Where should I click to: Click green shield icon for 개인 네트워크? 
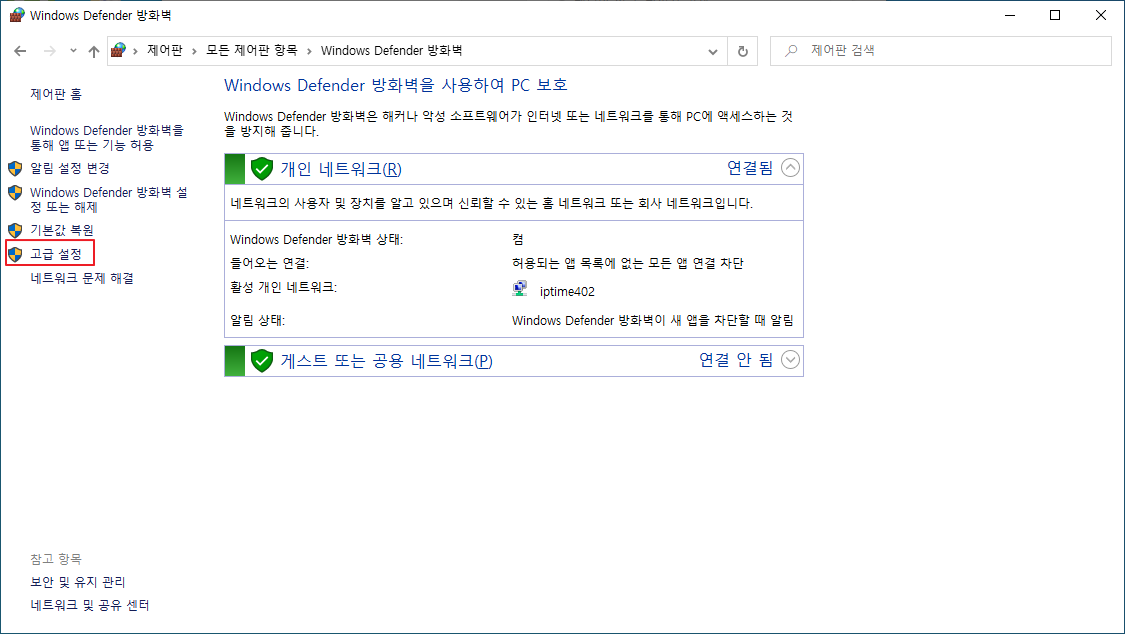pyautogui.click(x=262, y=169)
